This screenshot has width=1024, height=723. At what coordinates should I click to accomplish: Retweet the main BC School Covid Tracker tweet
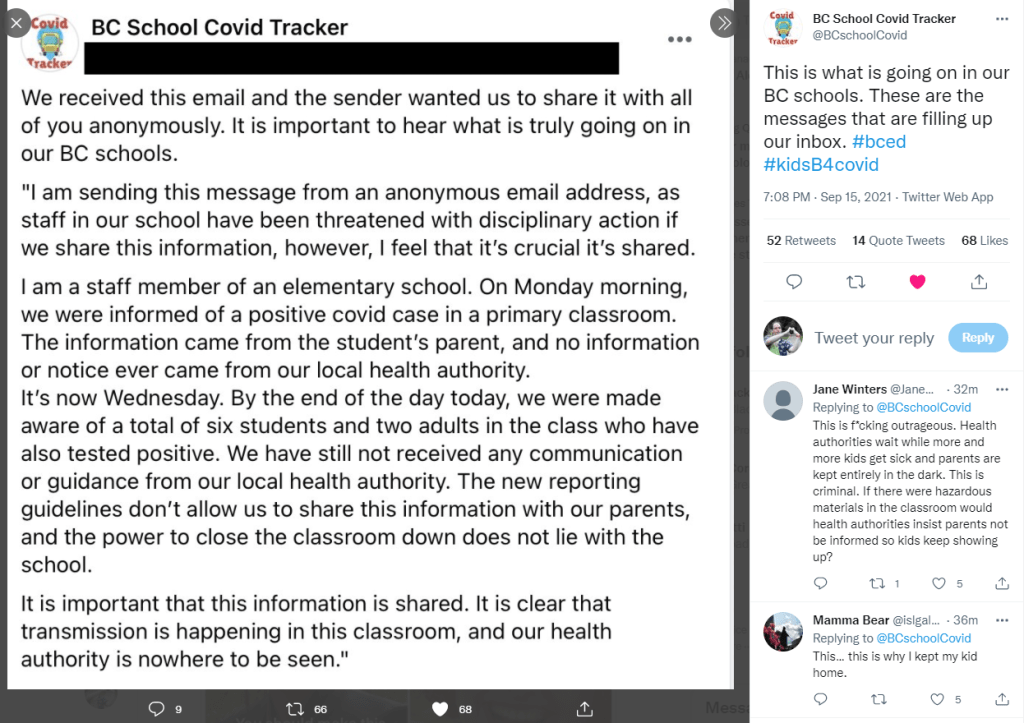[855, 282]
